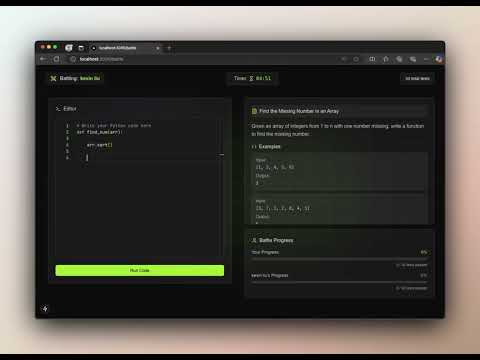The image size is (480, 360).
Task: Click the Run Code button
Action: (140, 270)
